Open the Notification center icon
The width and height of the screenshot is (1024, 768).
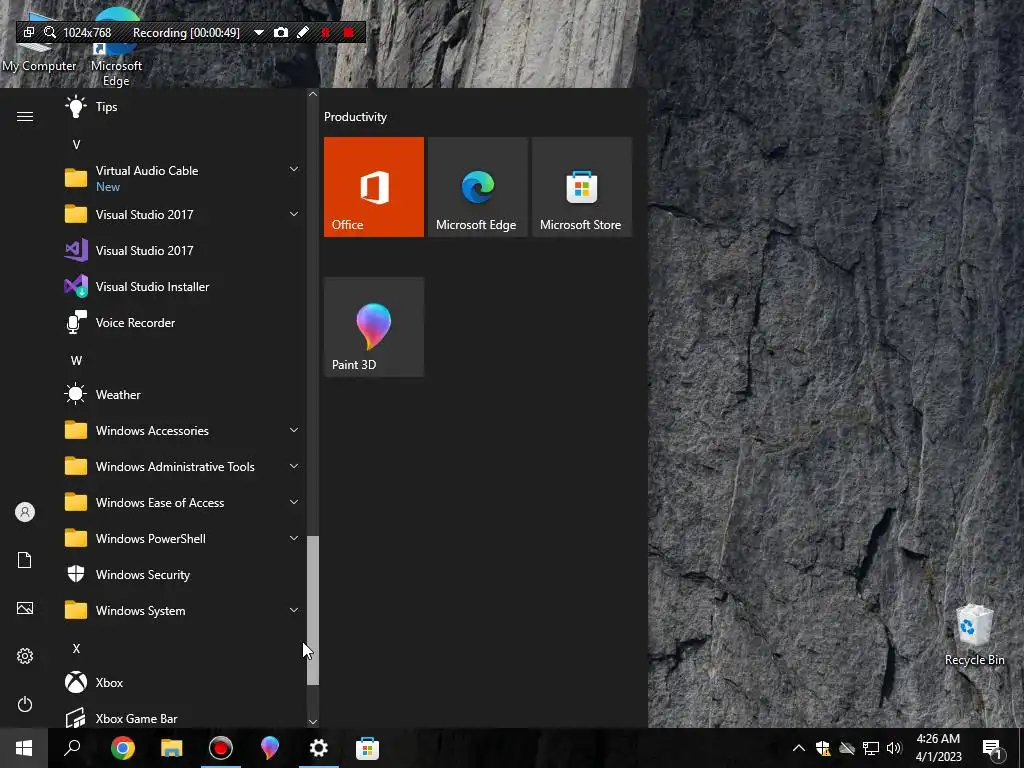pyautogui.click(x=992, y=748)
